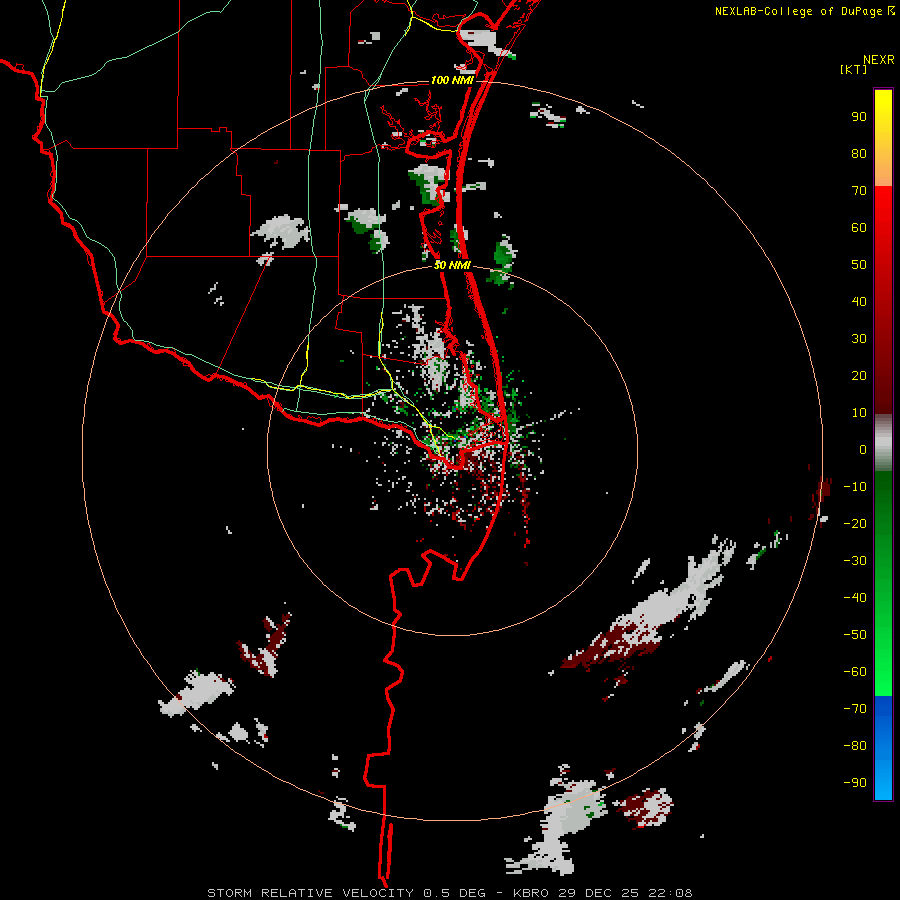The height and width of the screenshot is (900, 900).
Task: Click the -40 value on the velocity scale
Action: click(x=855, y=598)
